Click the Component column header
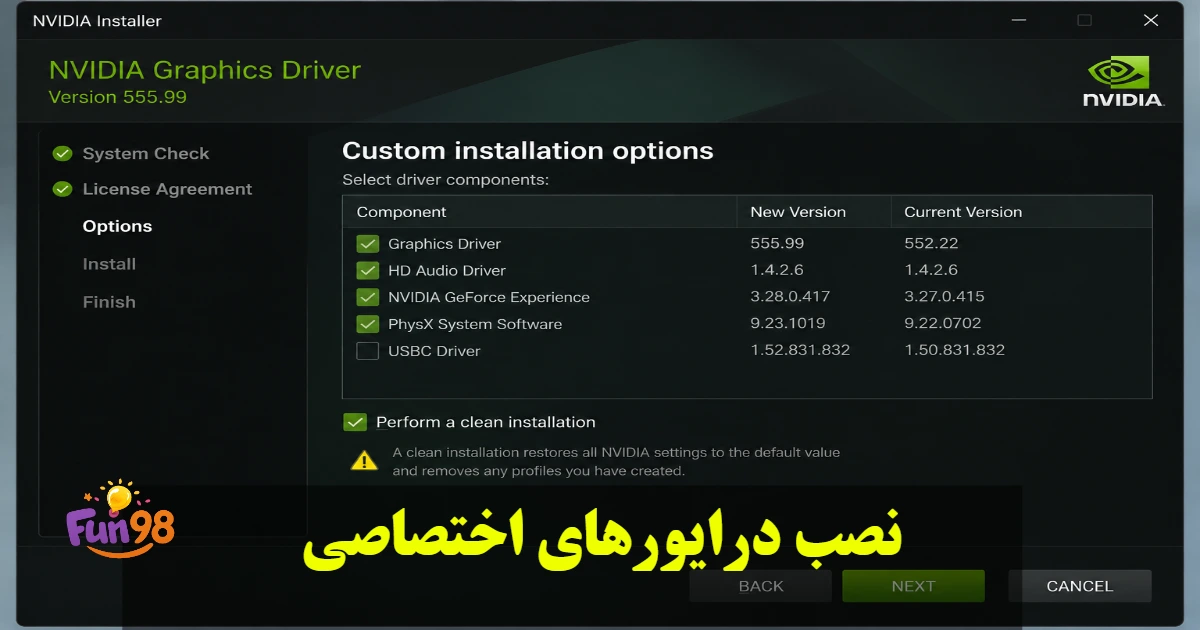The width and height of the screenshot is (1200, 630). click(401, 212)
